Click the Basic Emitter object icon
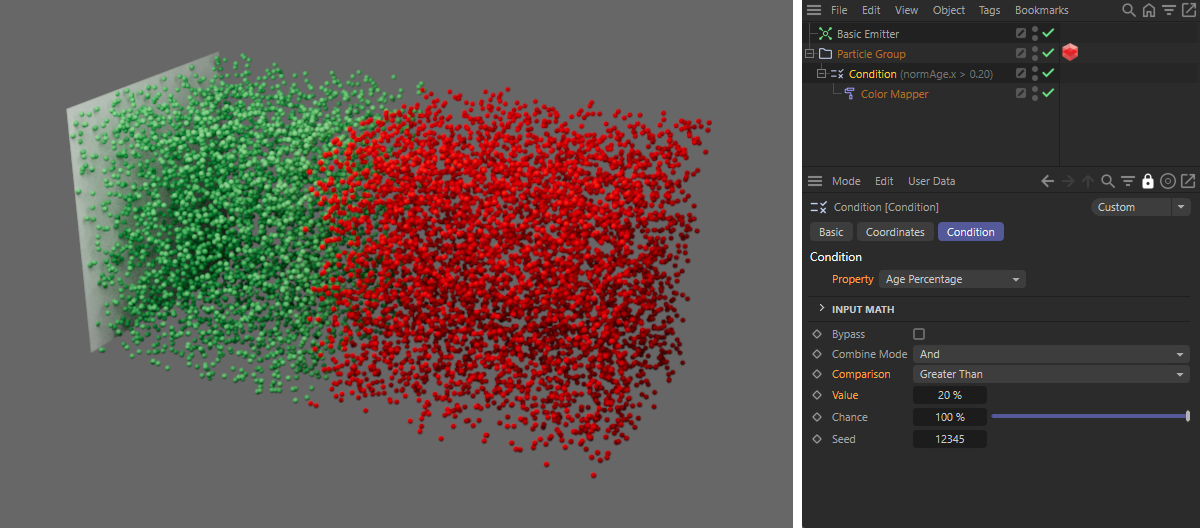The image size is (1200, 528). pos(825,34)
